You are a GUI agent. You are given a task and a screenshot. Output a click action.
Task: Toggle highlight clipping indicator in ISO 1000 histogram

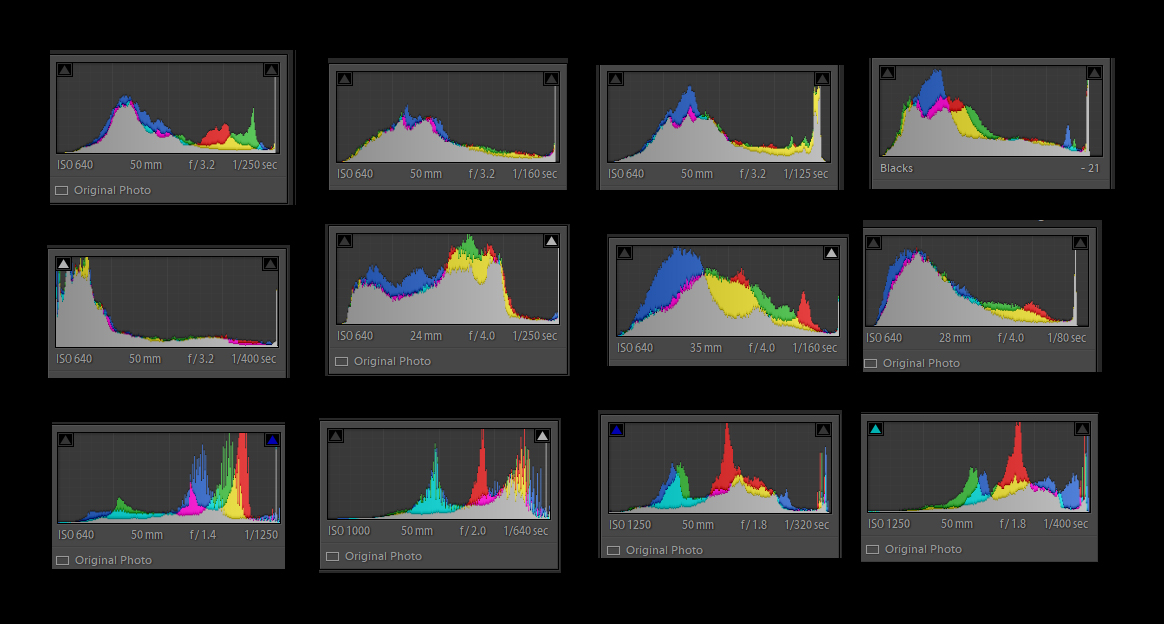coord(542,436)
